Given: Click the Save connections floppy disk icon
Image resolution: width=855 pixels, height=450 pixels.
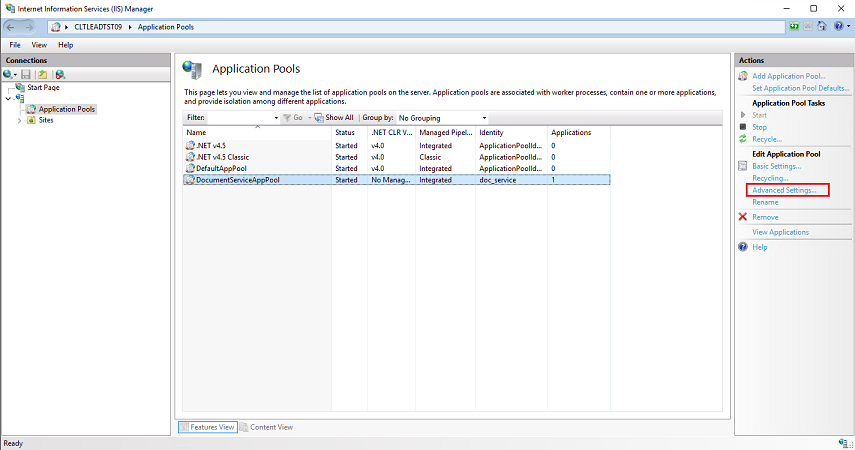Looking at the screenshot, I should point(26,74).
